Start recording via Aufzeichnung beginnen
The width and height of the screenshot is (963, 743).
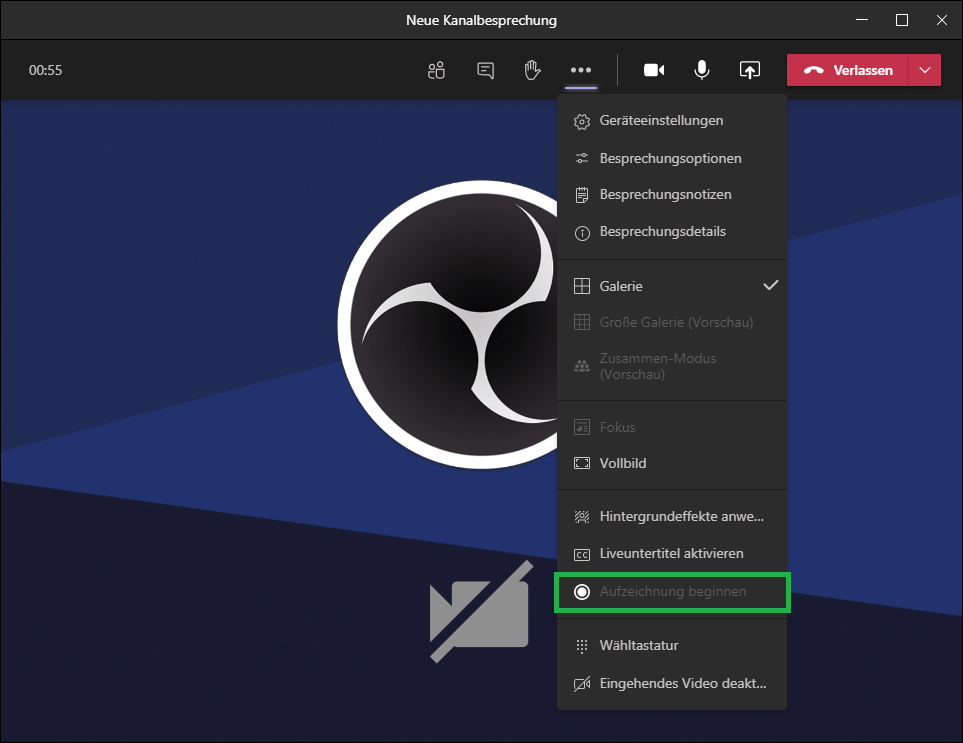[x=672, y=592]
